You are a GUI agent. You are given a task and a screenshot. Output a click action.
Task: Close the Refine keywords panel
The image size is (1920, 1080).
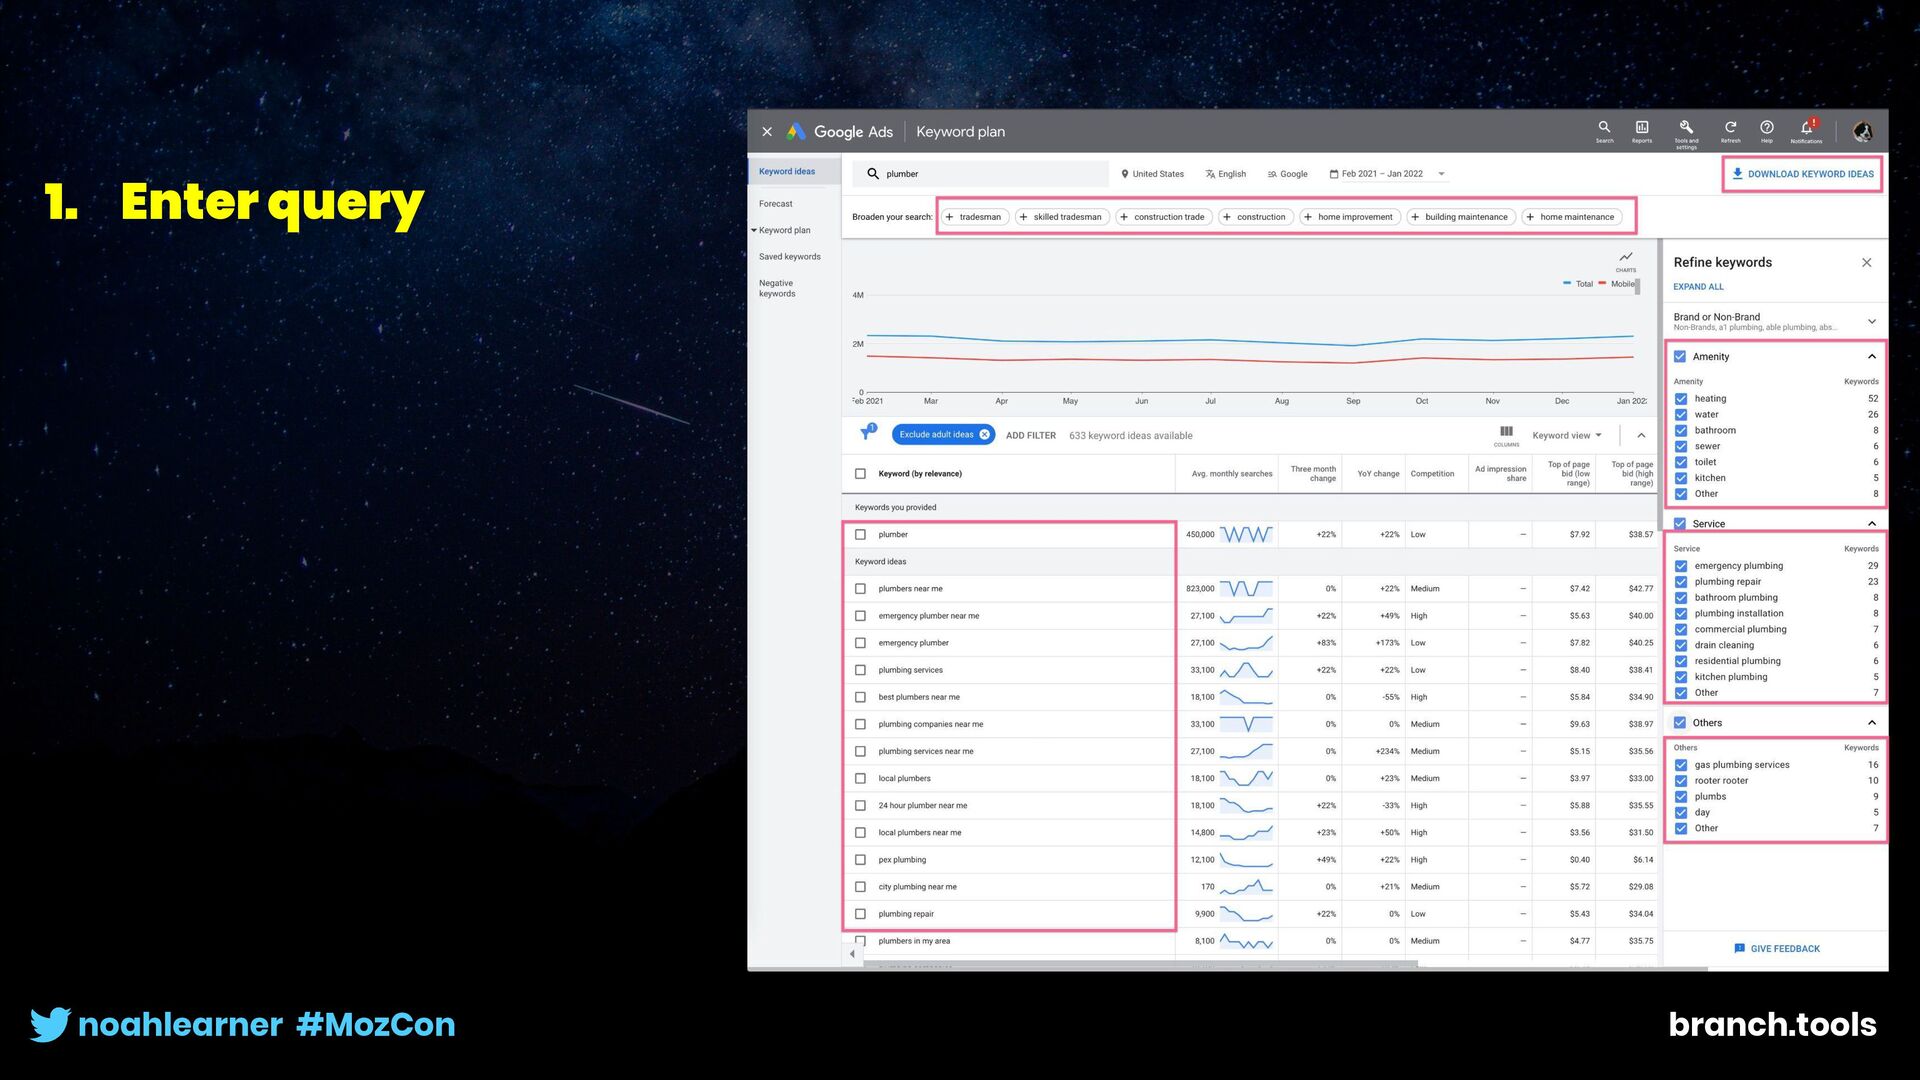coord(1866,263)
